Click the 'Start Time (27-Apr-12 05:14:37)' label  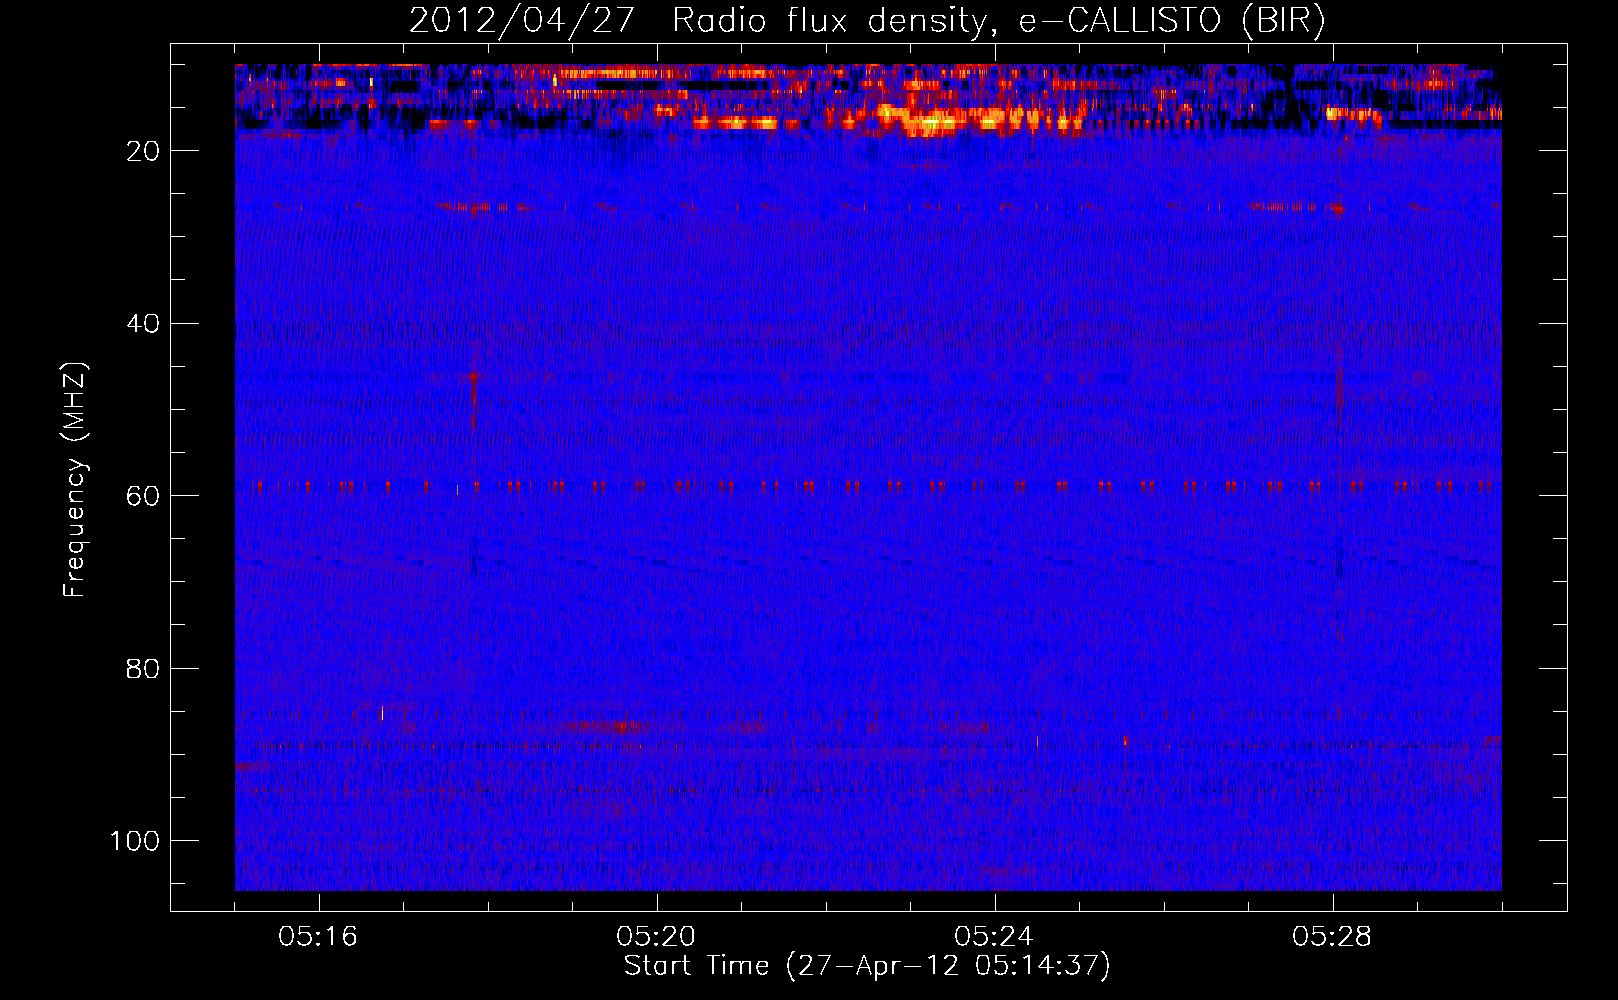867,966
